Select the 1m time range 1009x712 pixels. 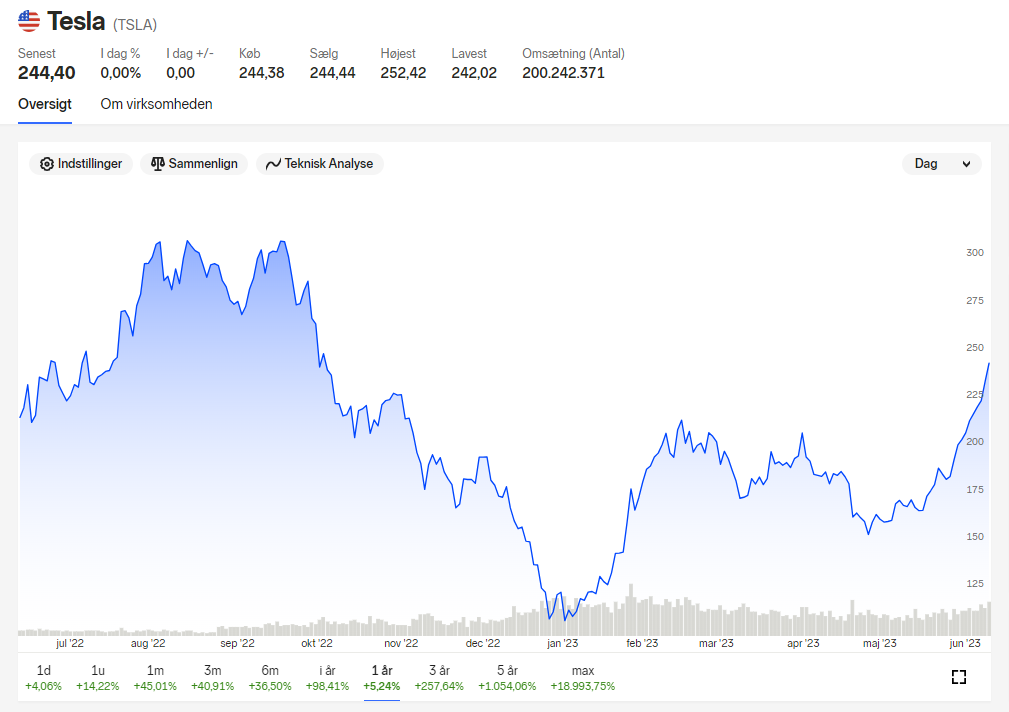point(155,678)
